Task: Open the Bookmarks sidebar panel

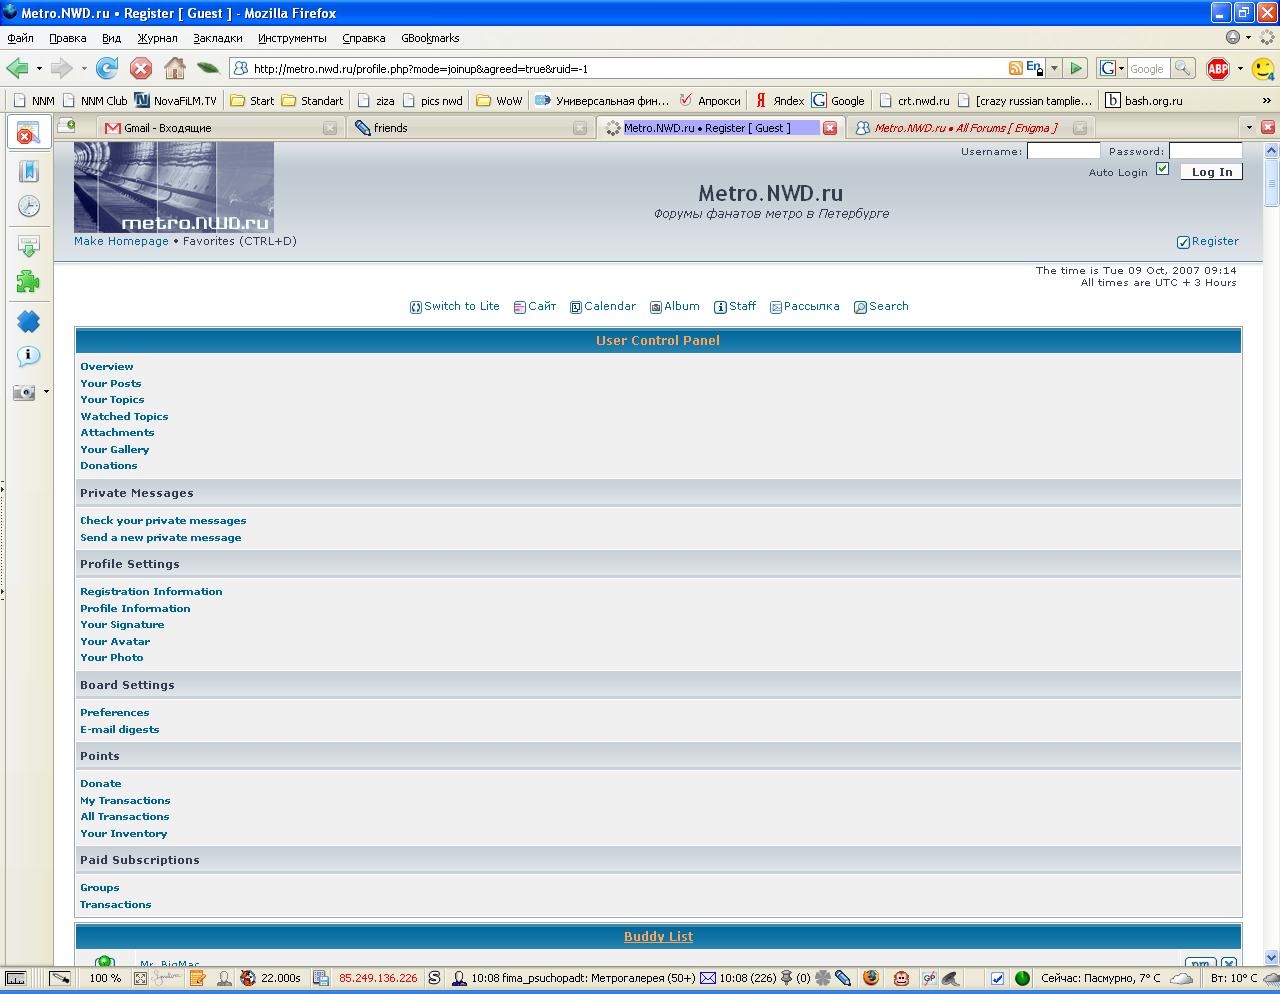Action: click(x=29, y=171)
